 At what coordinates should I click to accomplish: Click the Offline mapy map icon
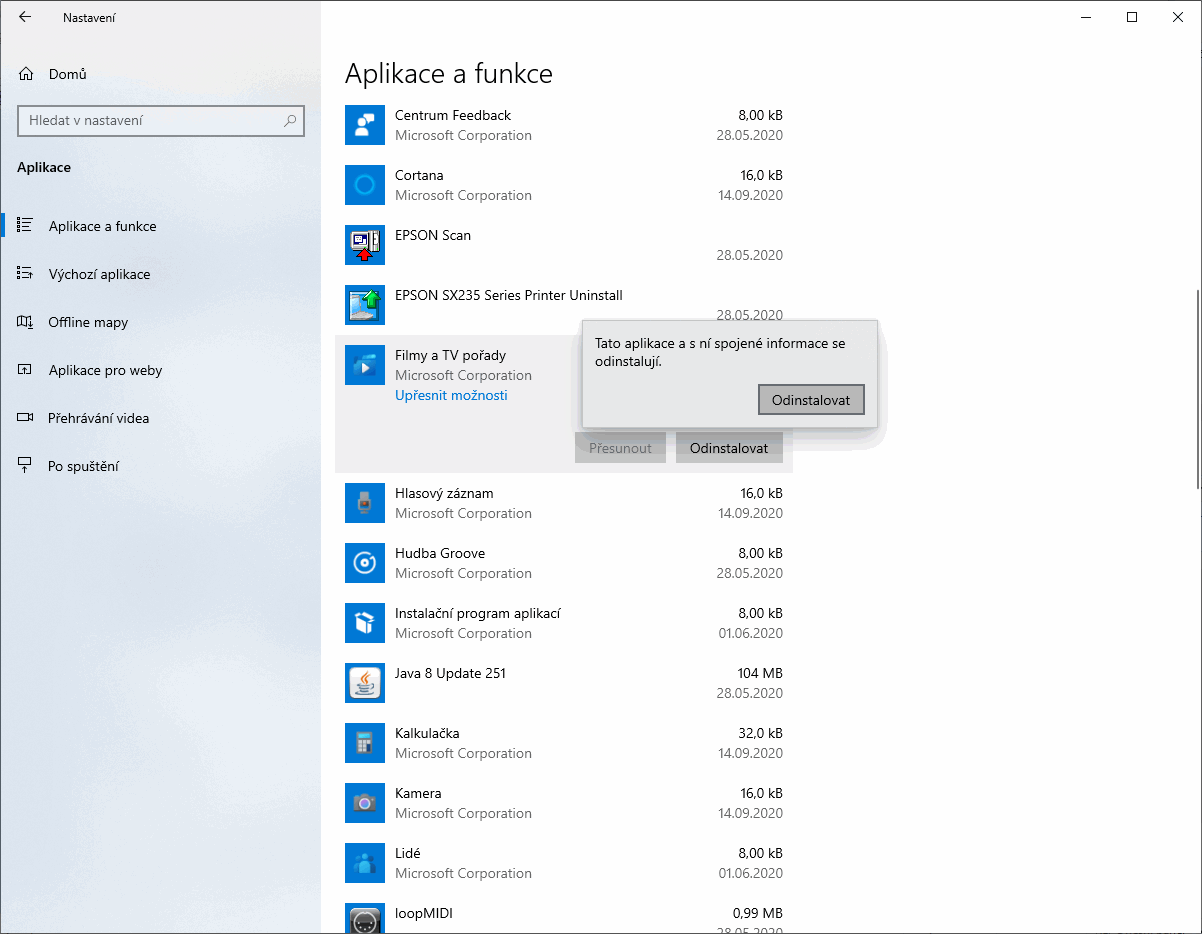pos(26,322)
